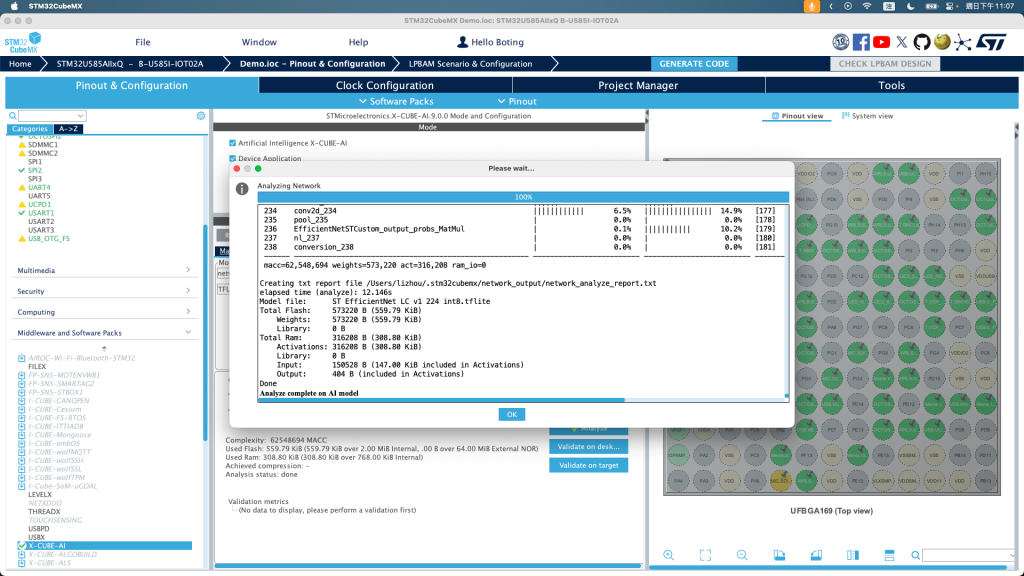Open the peripheral search combo box

pos(52,116)
